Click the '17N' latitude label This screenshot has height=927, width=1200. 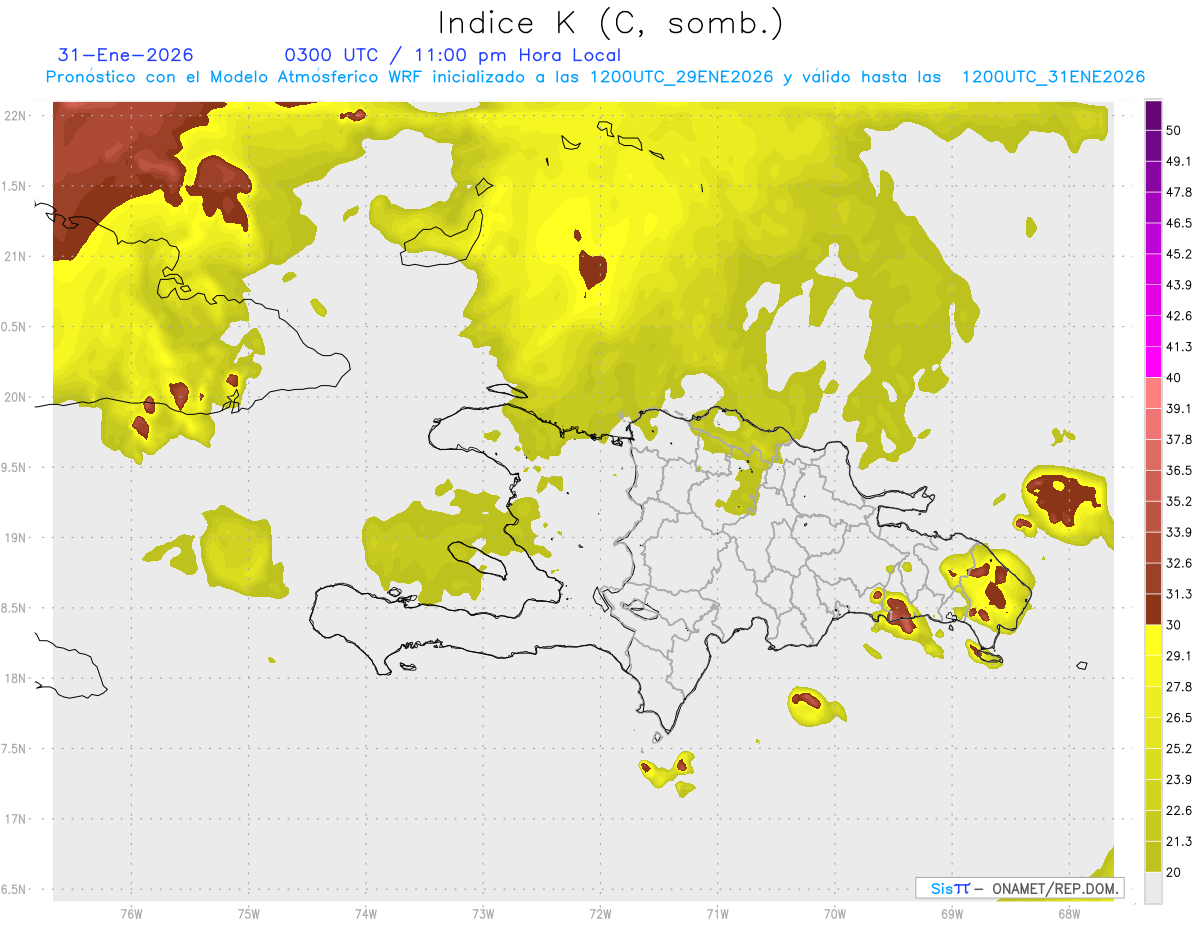click(15, 820)
